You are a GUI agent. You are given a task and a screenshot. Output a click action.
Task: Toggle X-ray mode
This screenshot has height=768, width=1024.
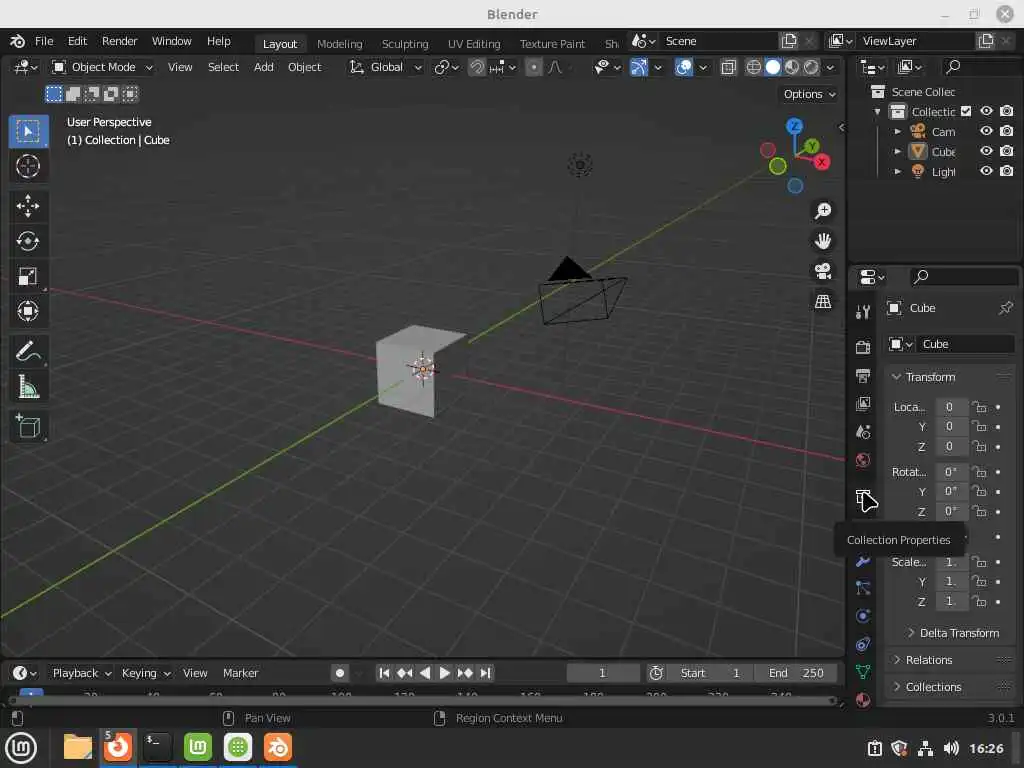click(728, 67)
